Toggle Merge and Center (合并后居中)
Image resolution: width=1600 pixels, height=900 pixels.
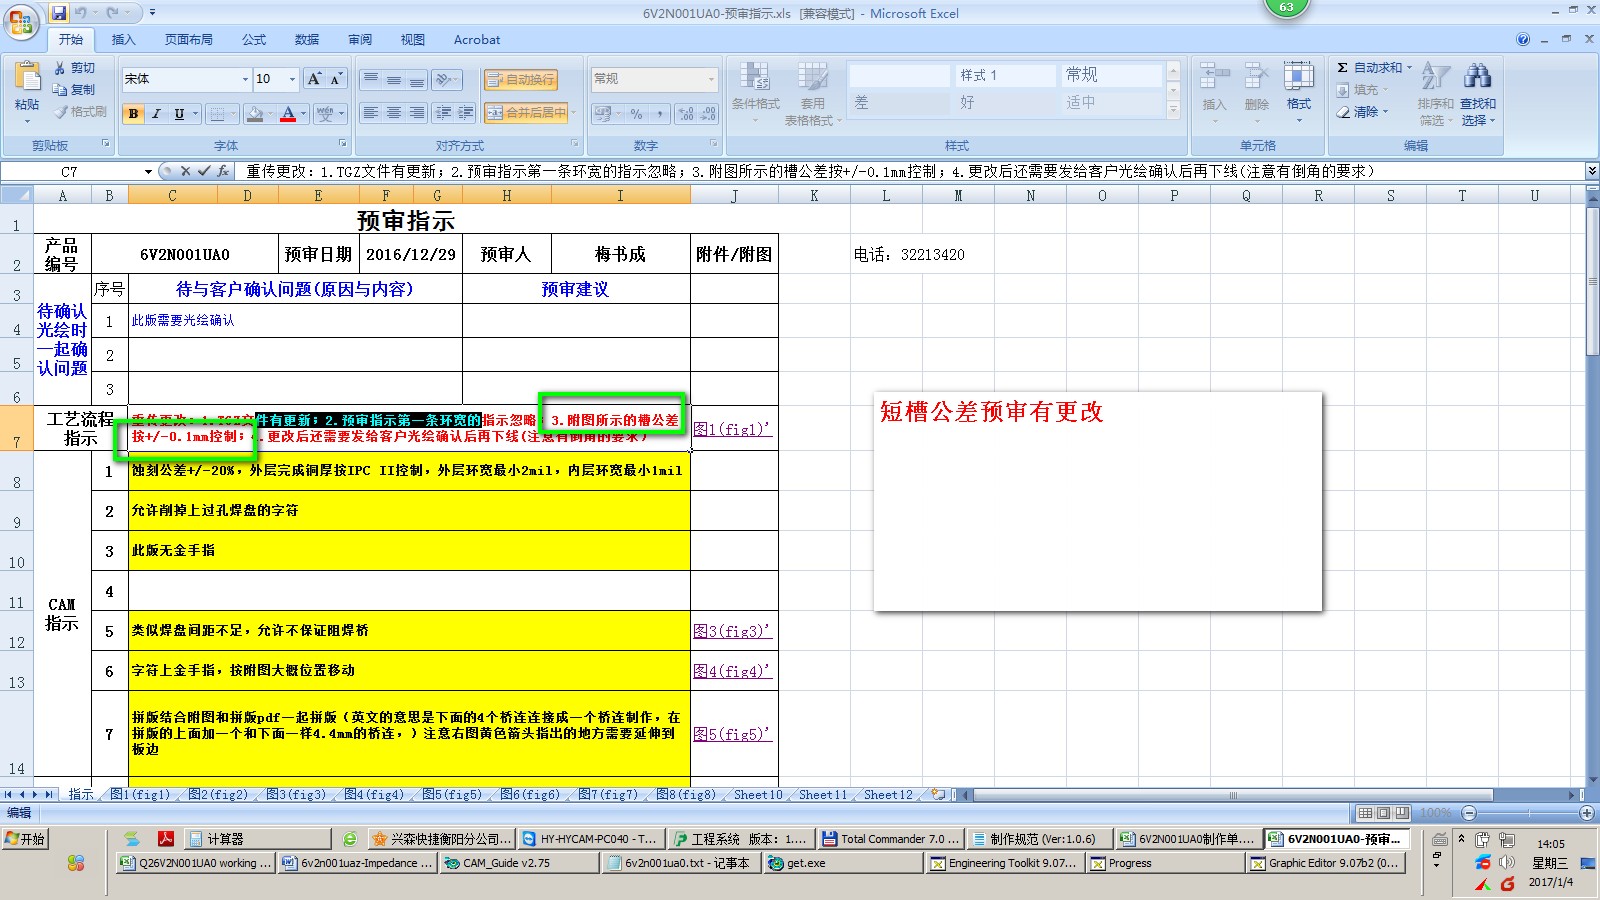point(525,113)
